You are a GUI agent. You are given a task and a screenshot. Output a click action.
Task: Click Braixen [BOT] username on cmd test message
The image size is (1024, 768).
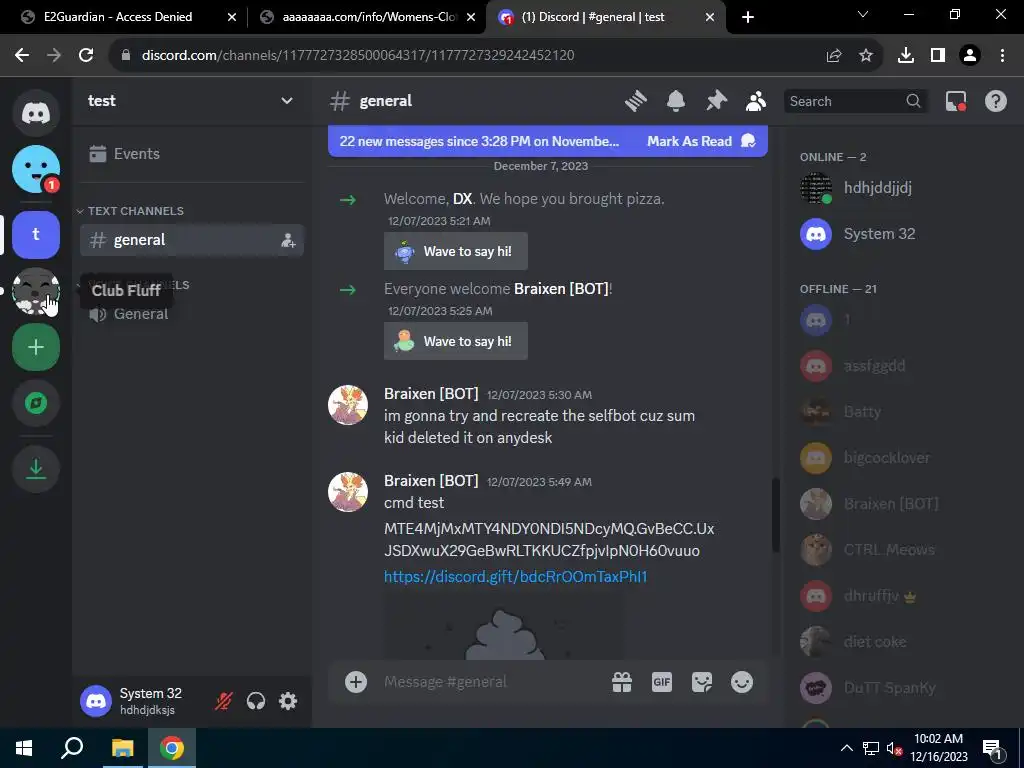click(x=431, y=481)
